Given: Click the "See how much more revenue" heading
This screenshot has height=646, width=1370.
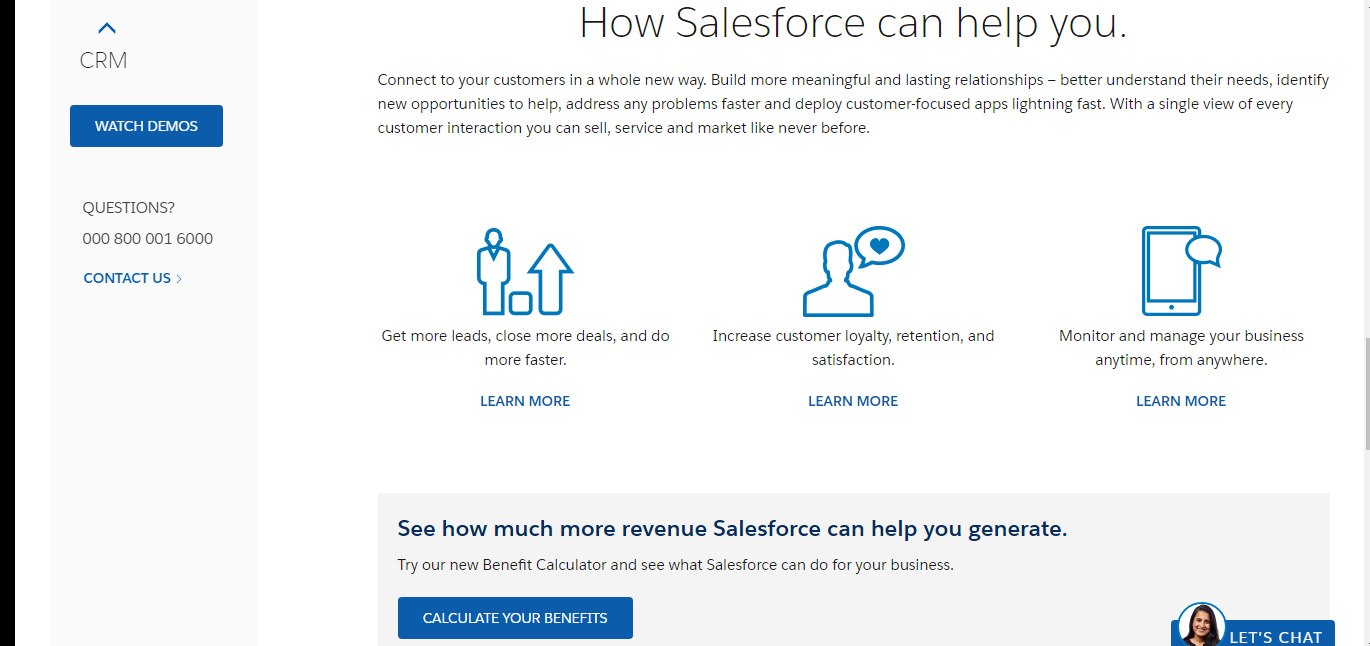Looking at the screenshot, I should point(732,528).
